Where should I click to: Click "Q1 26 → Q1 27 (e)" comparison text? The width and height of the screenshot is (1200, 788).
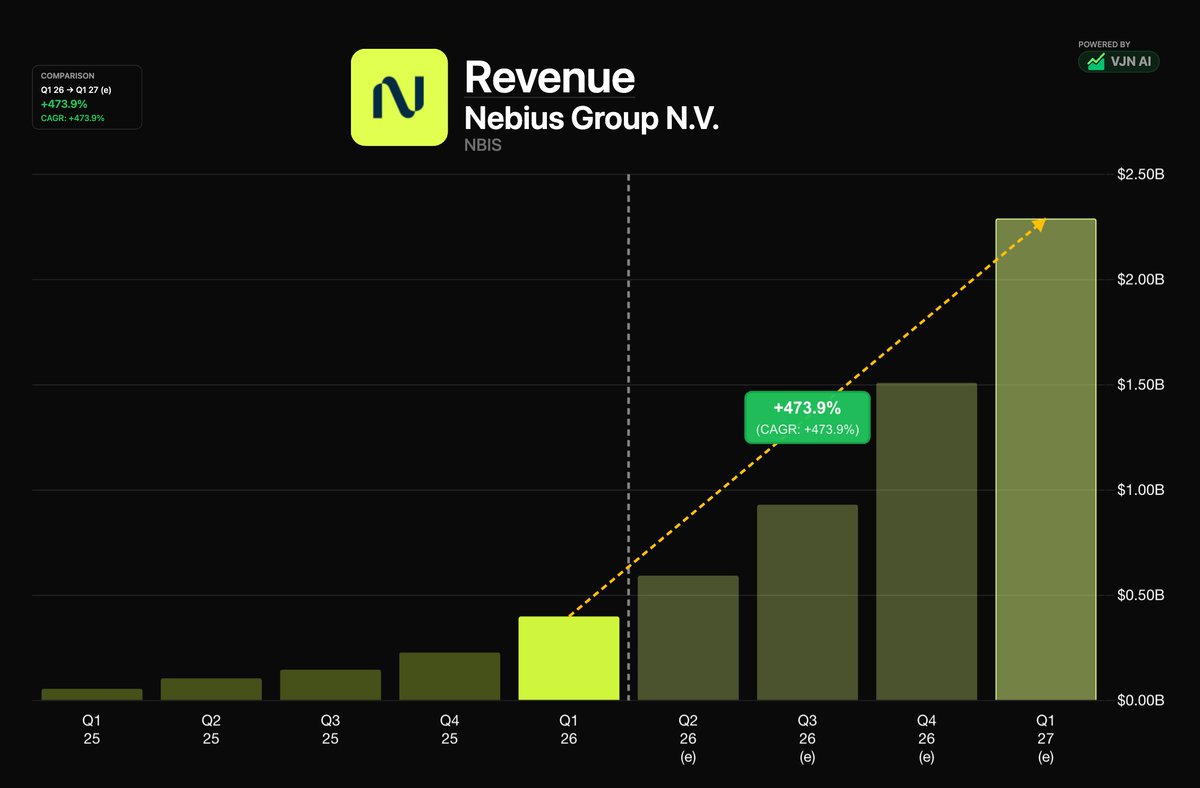pyautogui.click(x=77, y=89)
